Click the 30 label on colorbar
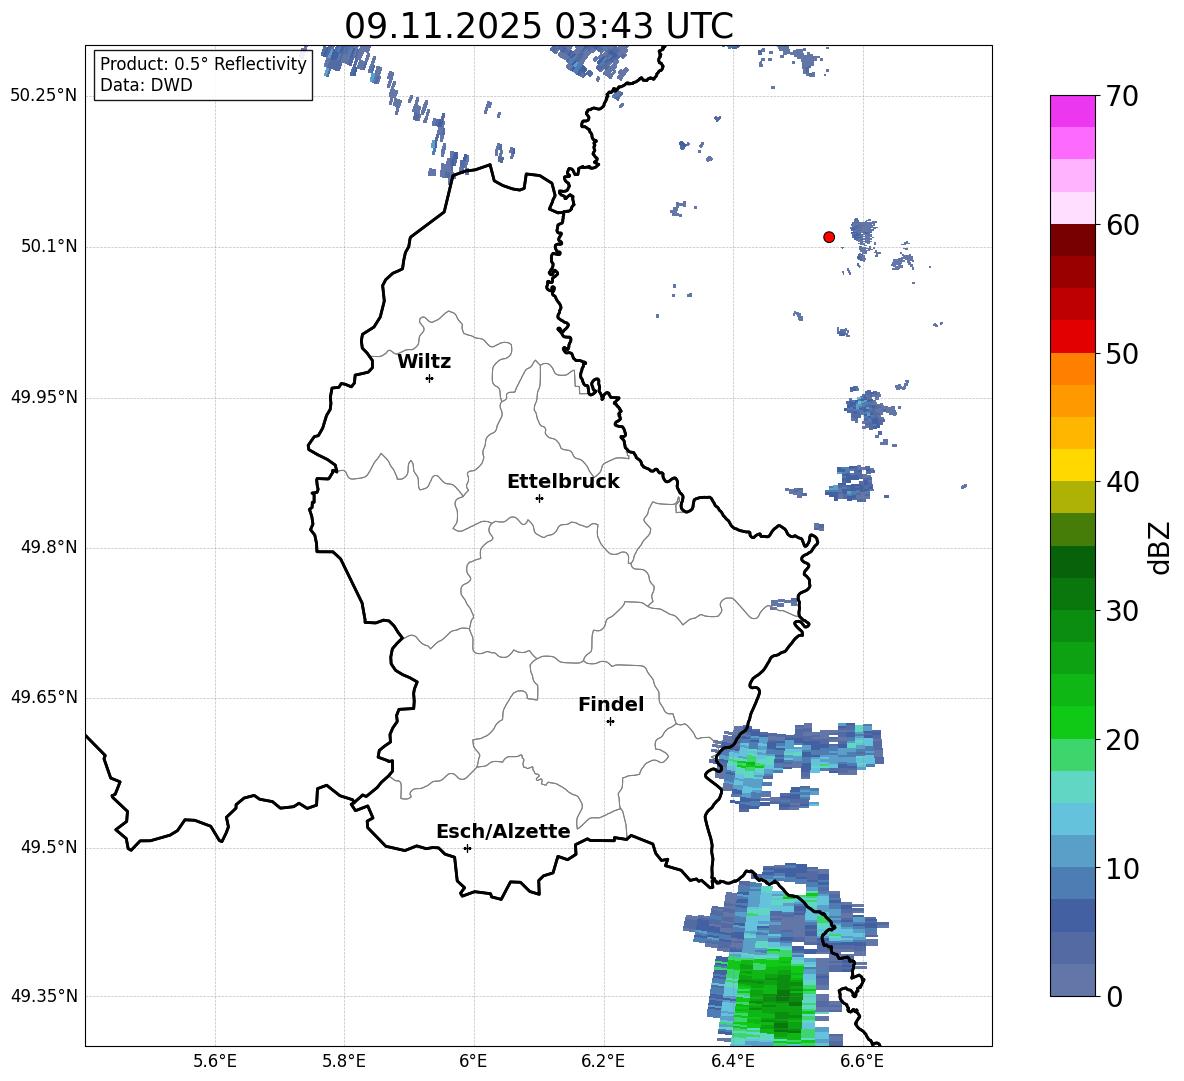This screenshot has width=1184, height=1081. (x=1121, y=610)
